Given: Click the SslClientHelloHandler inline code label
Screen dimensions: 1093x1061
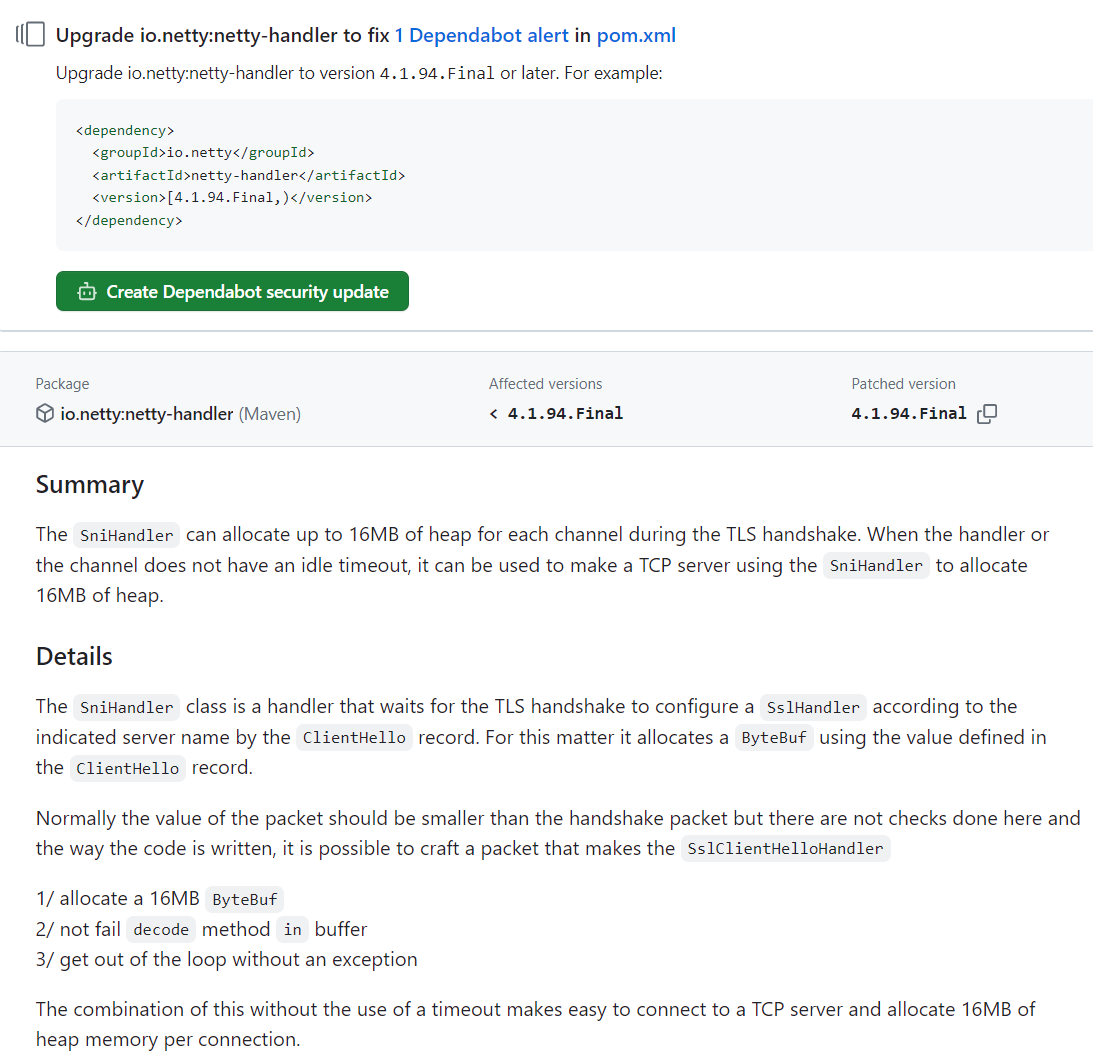Looking at the screenshot, I should pyautogui.click(x=786, y=848).
